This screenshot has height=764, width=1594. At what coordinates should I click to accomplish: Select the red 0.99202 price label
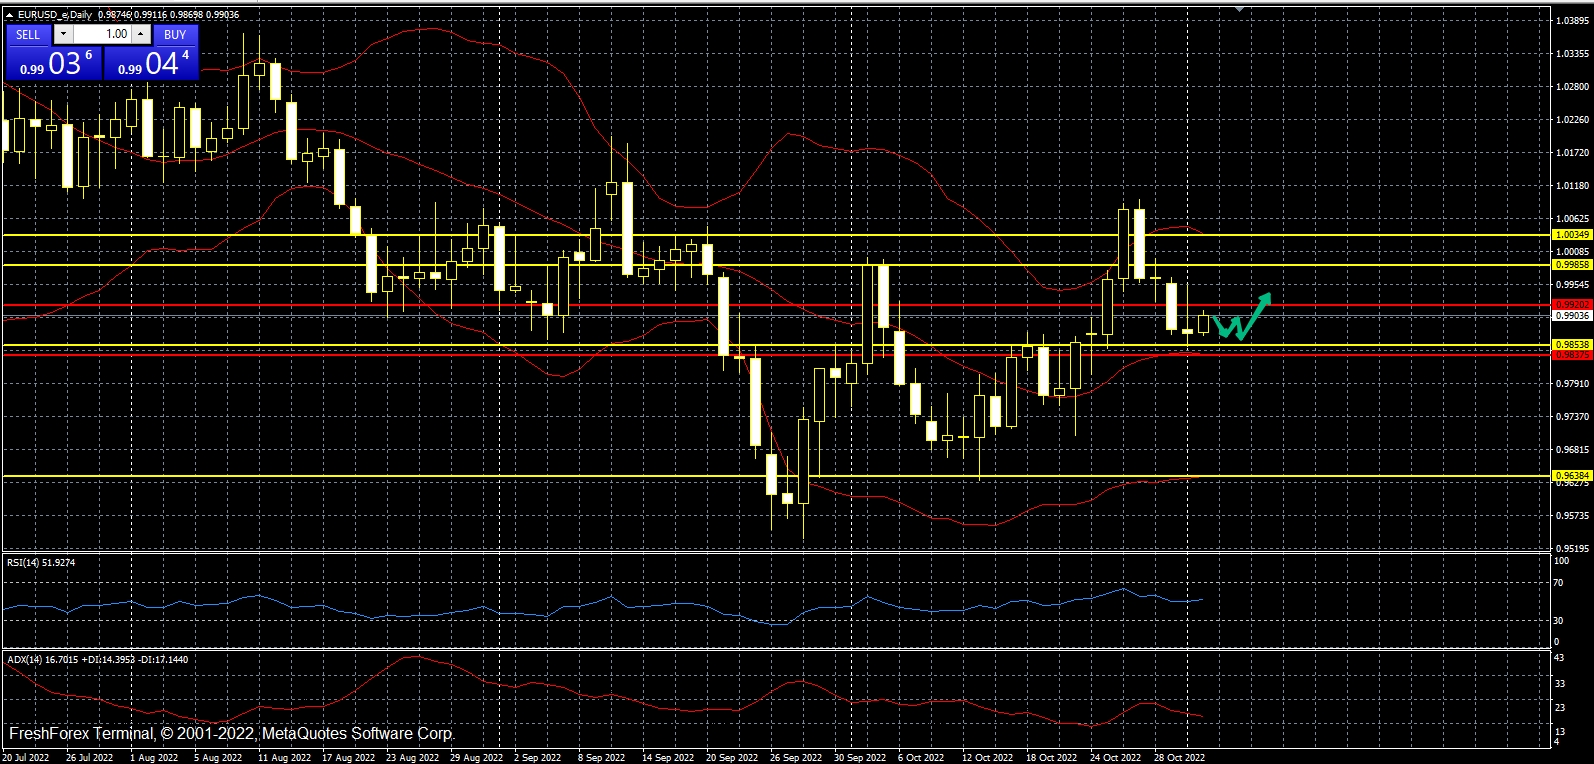click(x=1571, y=304)
